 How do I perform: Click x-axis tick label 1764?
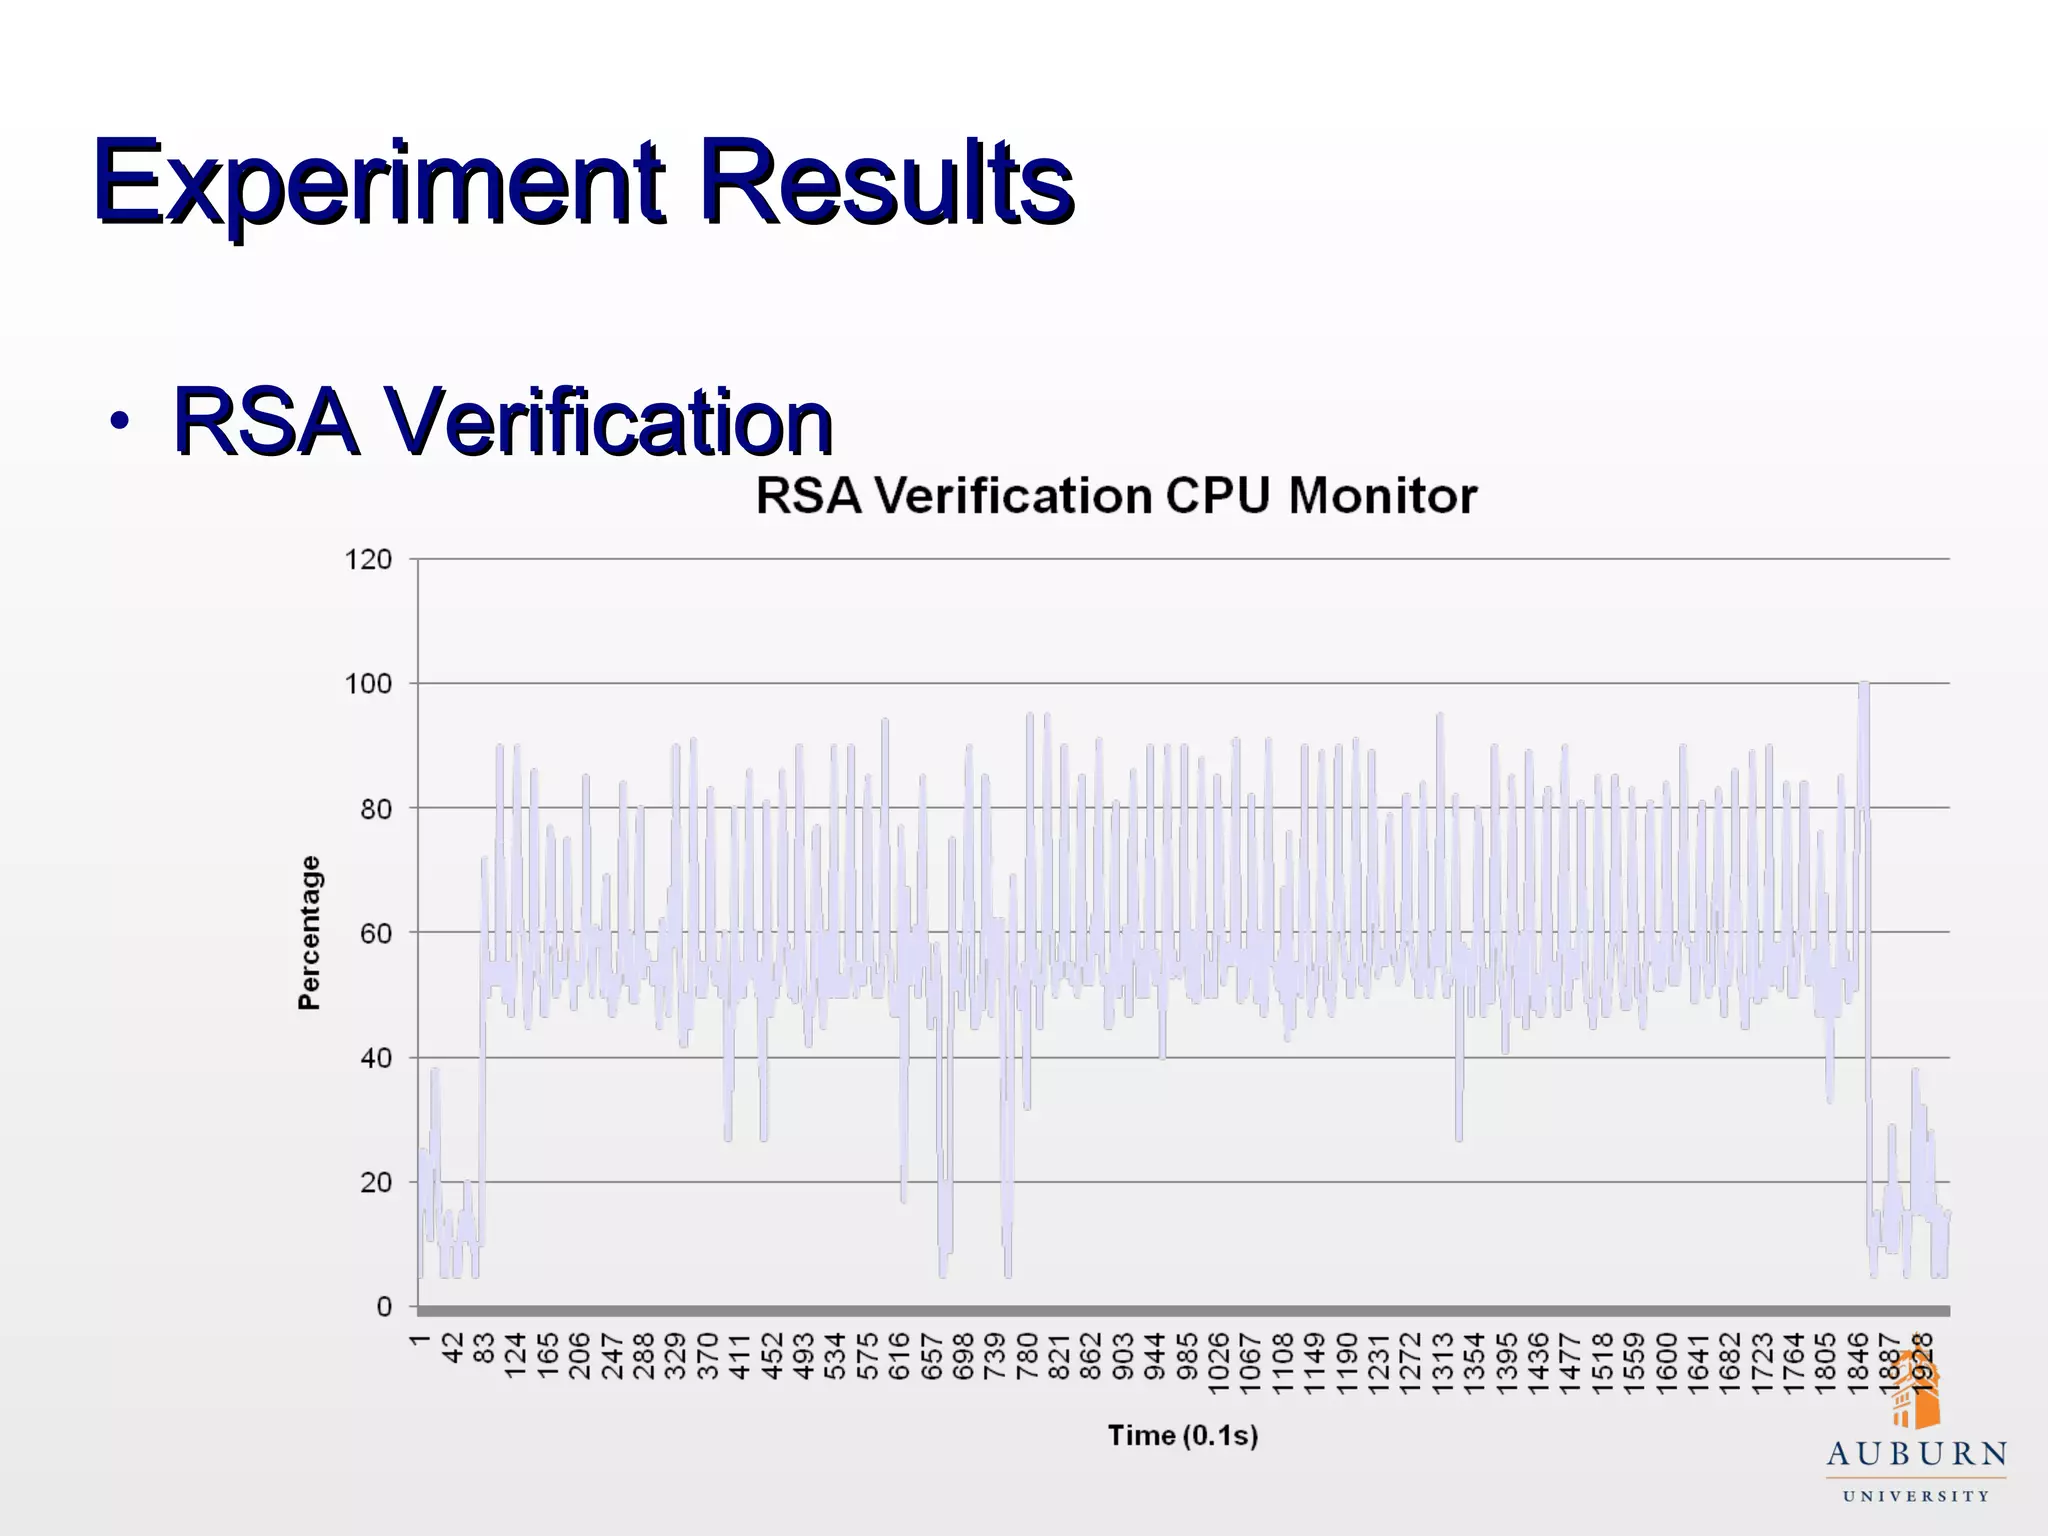click(x=1796, y=1363)
